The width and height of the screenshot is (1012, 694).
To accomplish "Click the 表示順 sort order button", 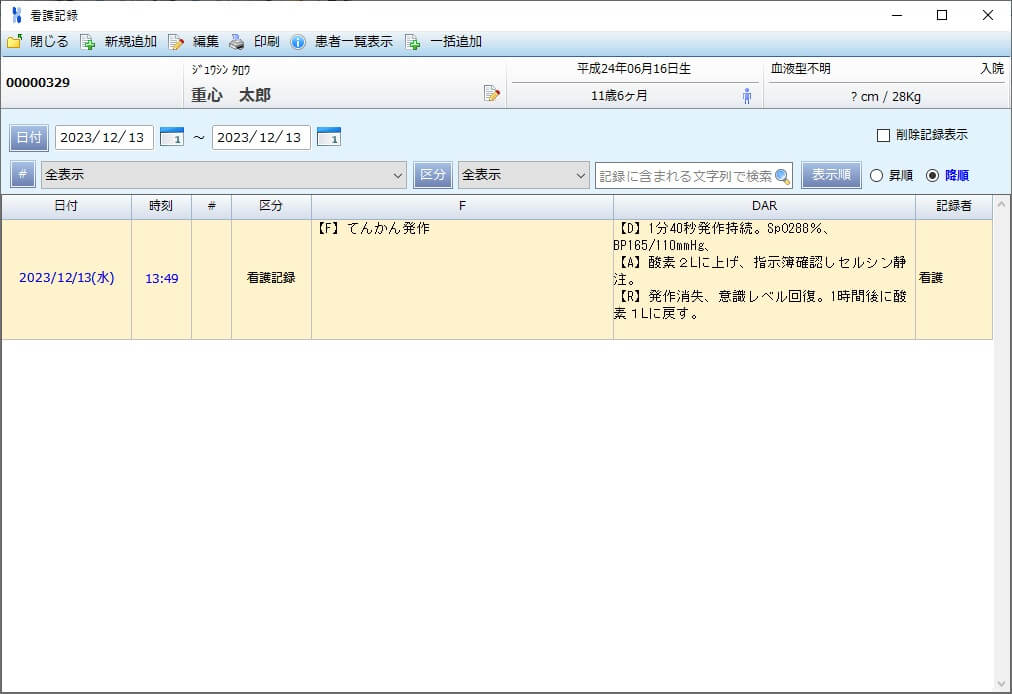I will click(x=831, y=173).
